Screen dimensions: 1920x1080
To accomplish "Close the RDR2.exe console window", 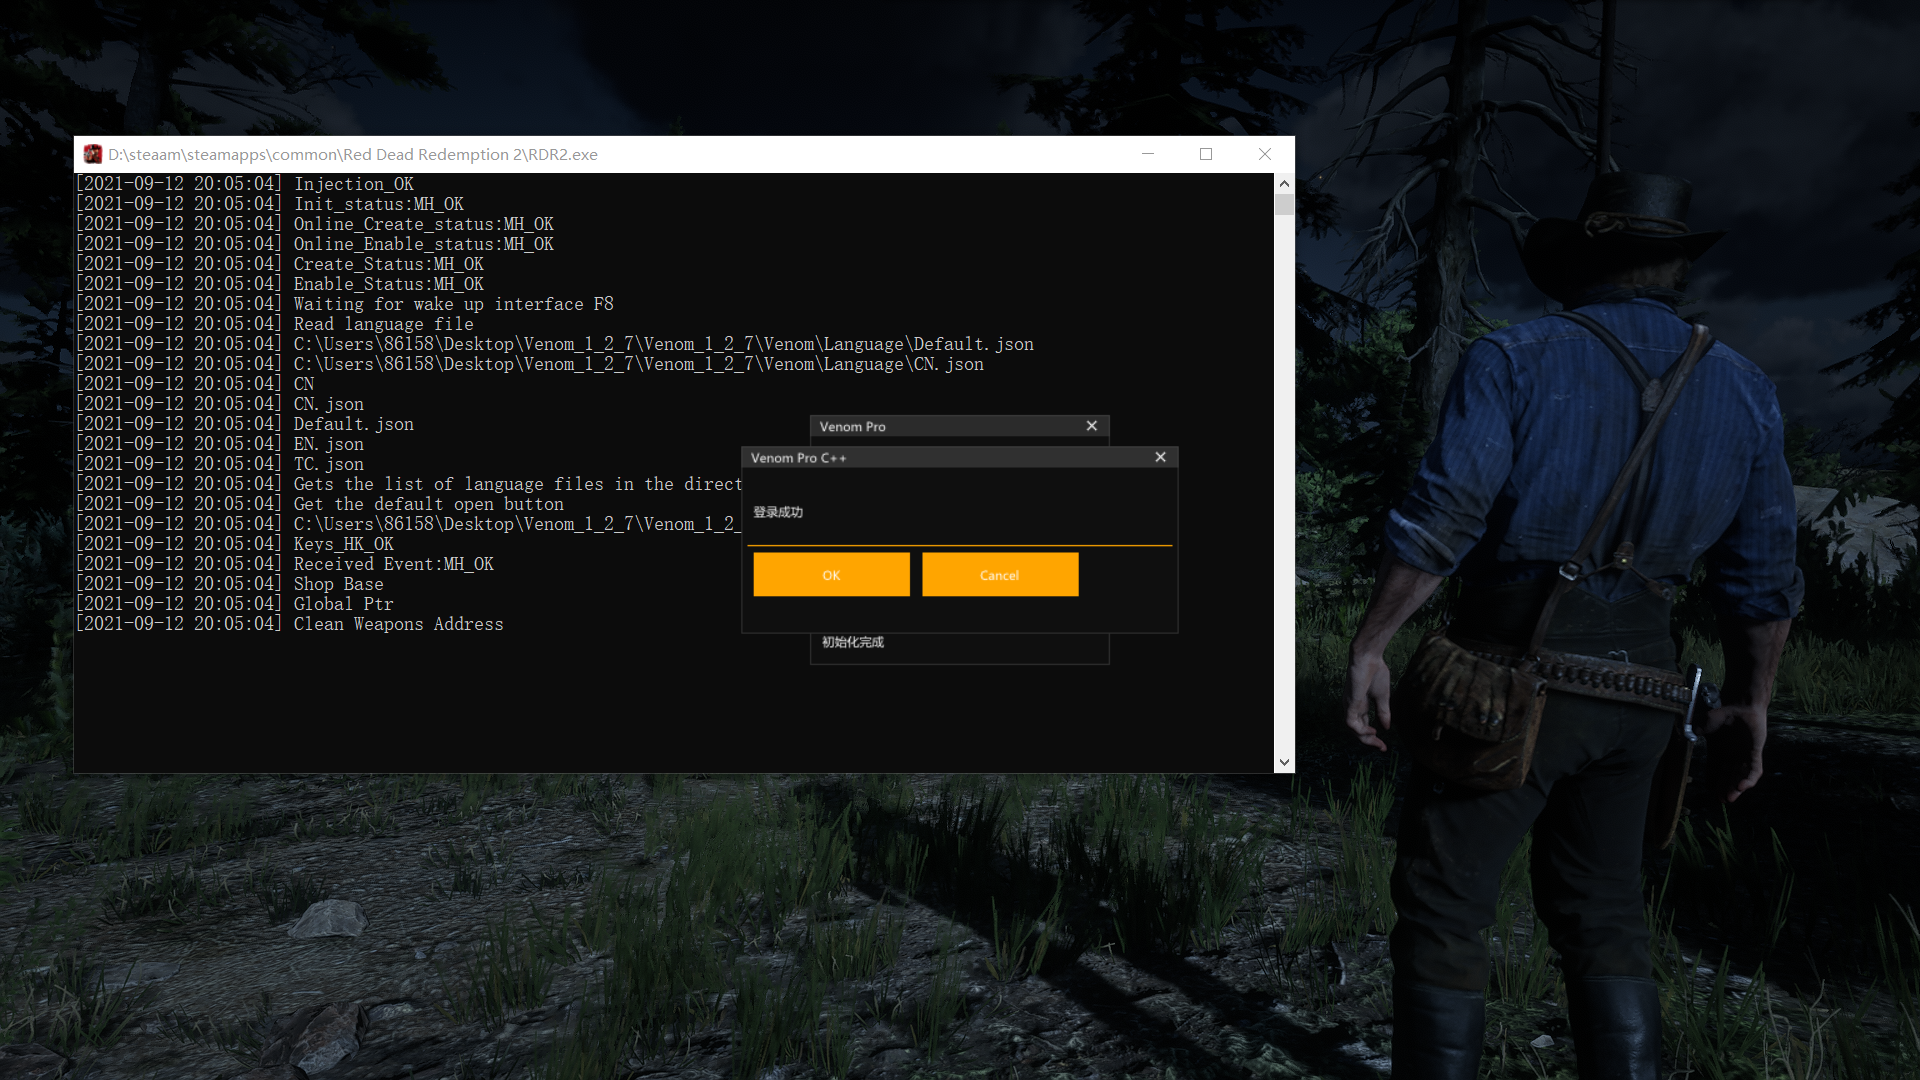I will 1265,154.
